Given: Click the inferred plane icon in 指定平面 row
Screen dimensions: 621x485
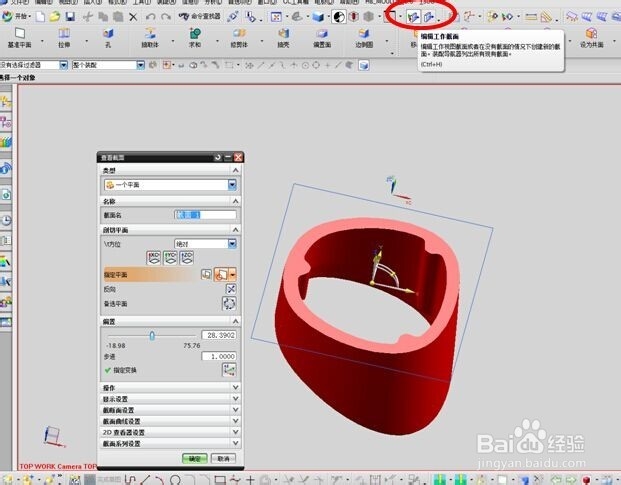Looking at the screenshot, I should pyautogui.click(x=221, y=274).
